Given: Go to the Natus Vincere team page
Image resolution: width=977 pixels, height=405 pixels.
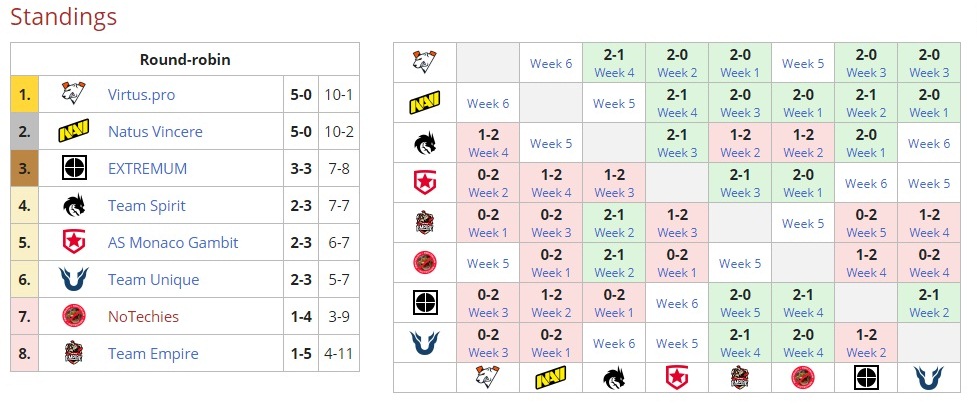Looking at the screenshot, I should (x=155, y=132).
